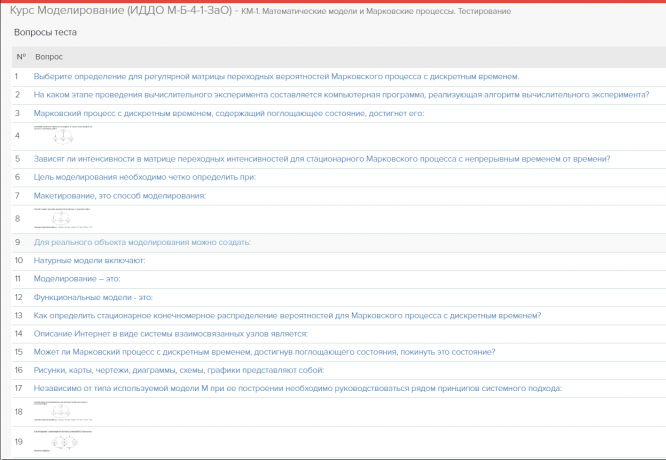This screenshot has height=460, width=666.
Task: Open the diagram thumbnail in question 19
Action: [63, 441]
